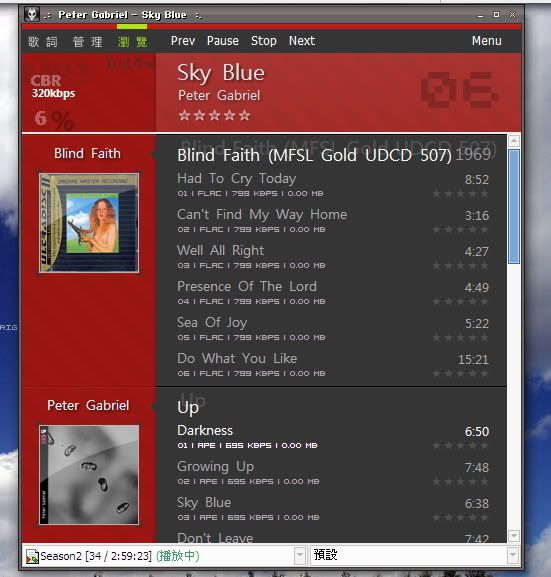Click the 1969 album year
Screen dimensions: 551x577
coord(473,155)
